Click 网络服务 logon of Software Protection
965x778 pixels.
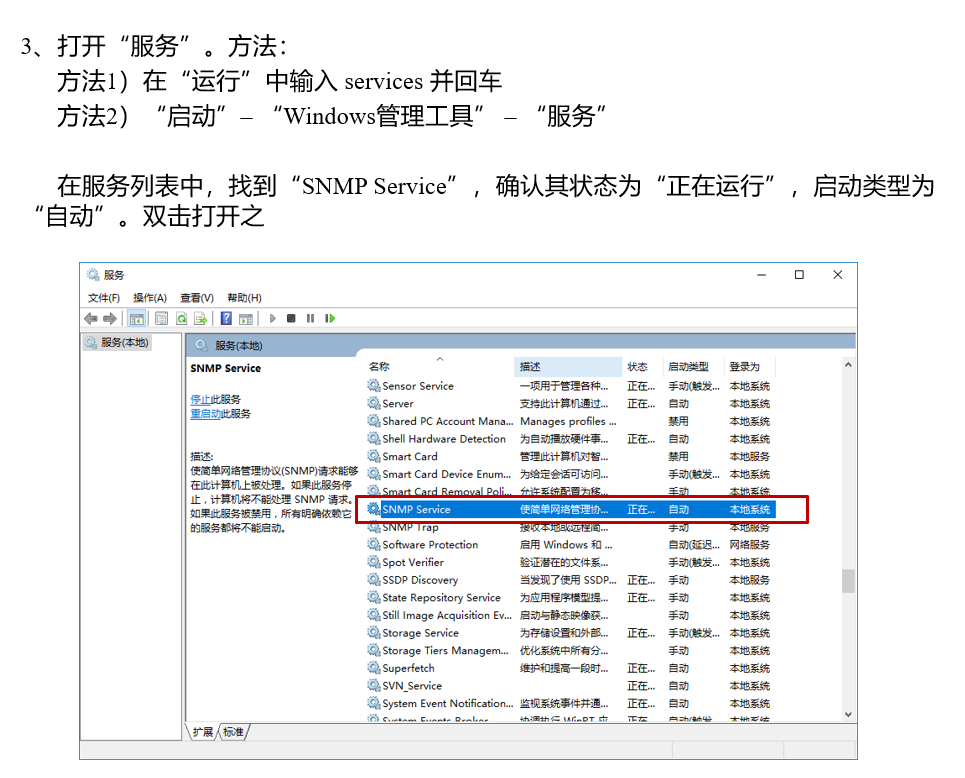pos(750,545)
